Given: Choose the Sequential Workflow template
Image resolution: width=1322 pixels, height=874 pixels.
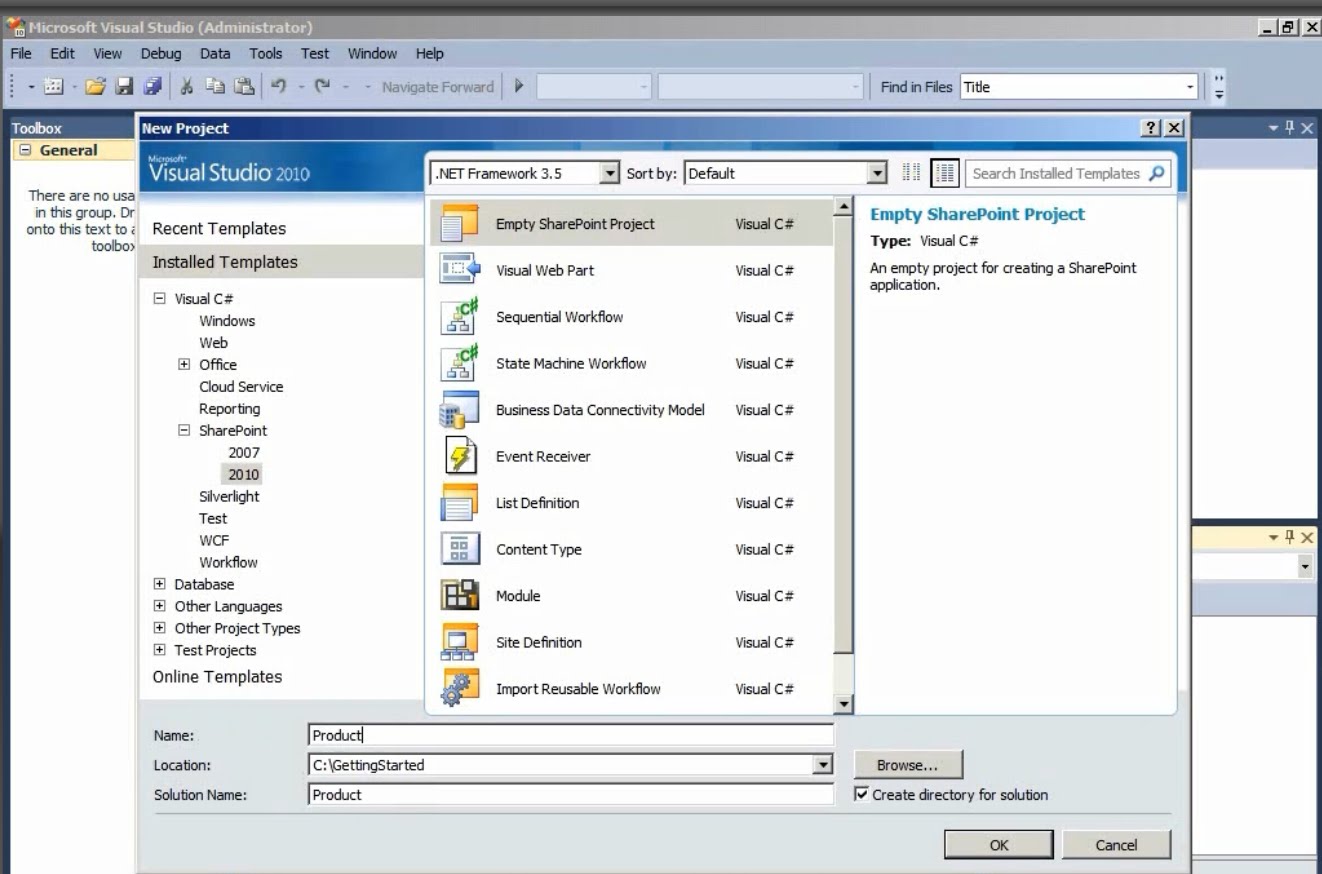Looking at the screenshot, I should [560, 316].
